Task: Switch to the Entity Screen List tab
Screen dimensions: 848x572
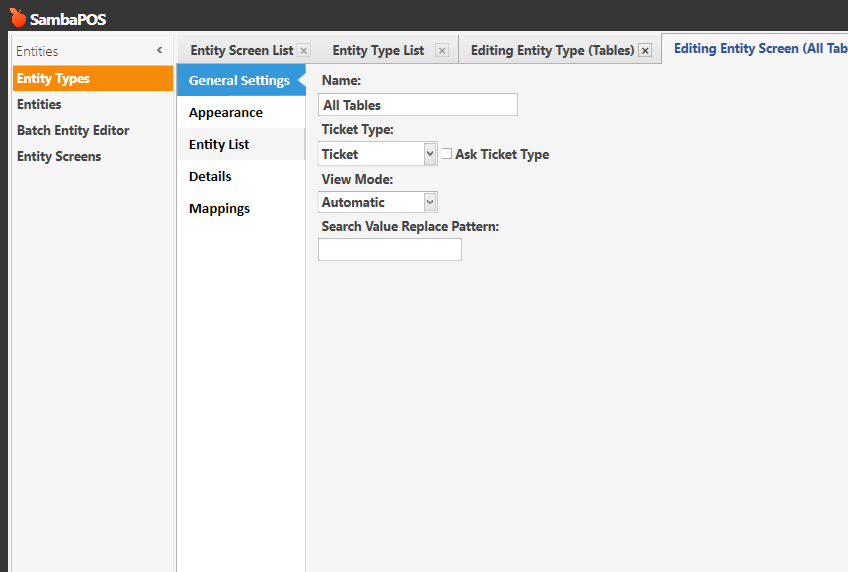Action: (x=241, y=51)
